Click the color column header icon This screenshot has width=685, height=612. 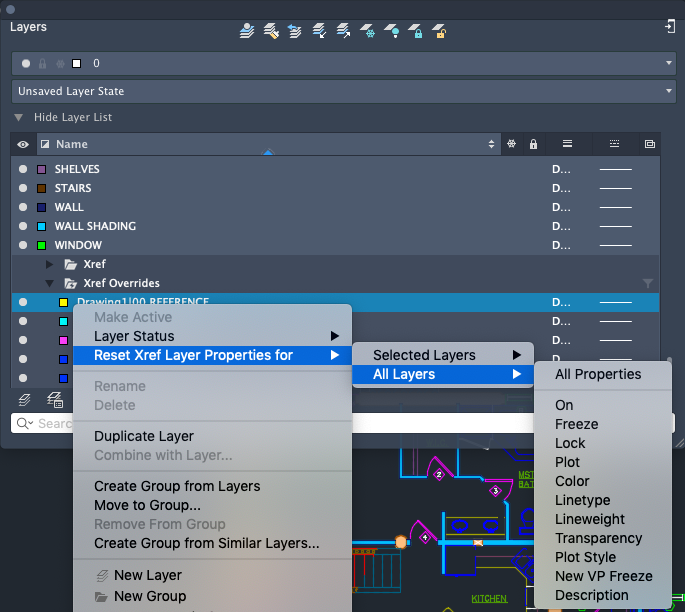point(45,144)
